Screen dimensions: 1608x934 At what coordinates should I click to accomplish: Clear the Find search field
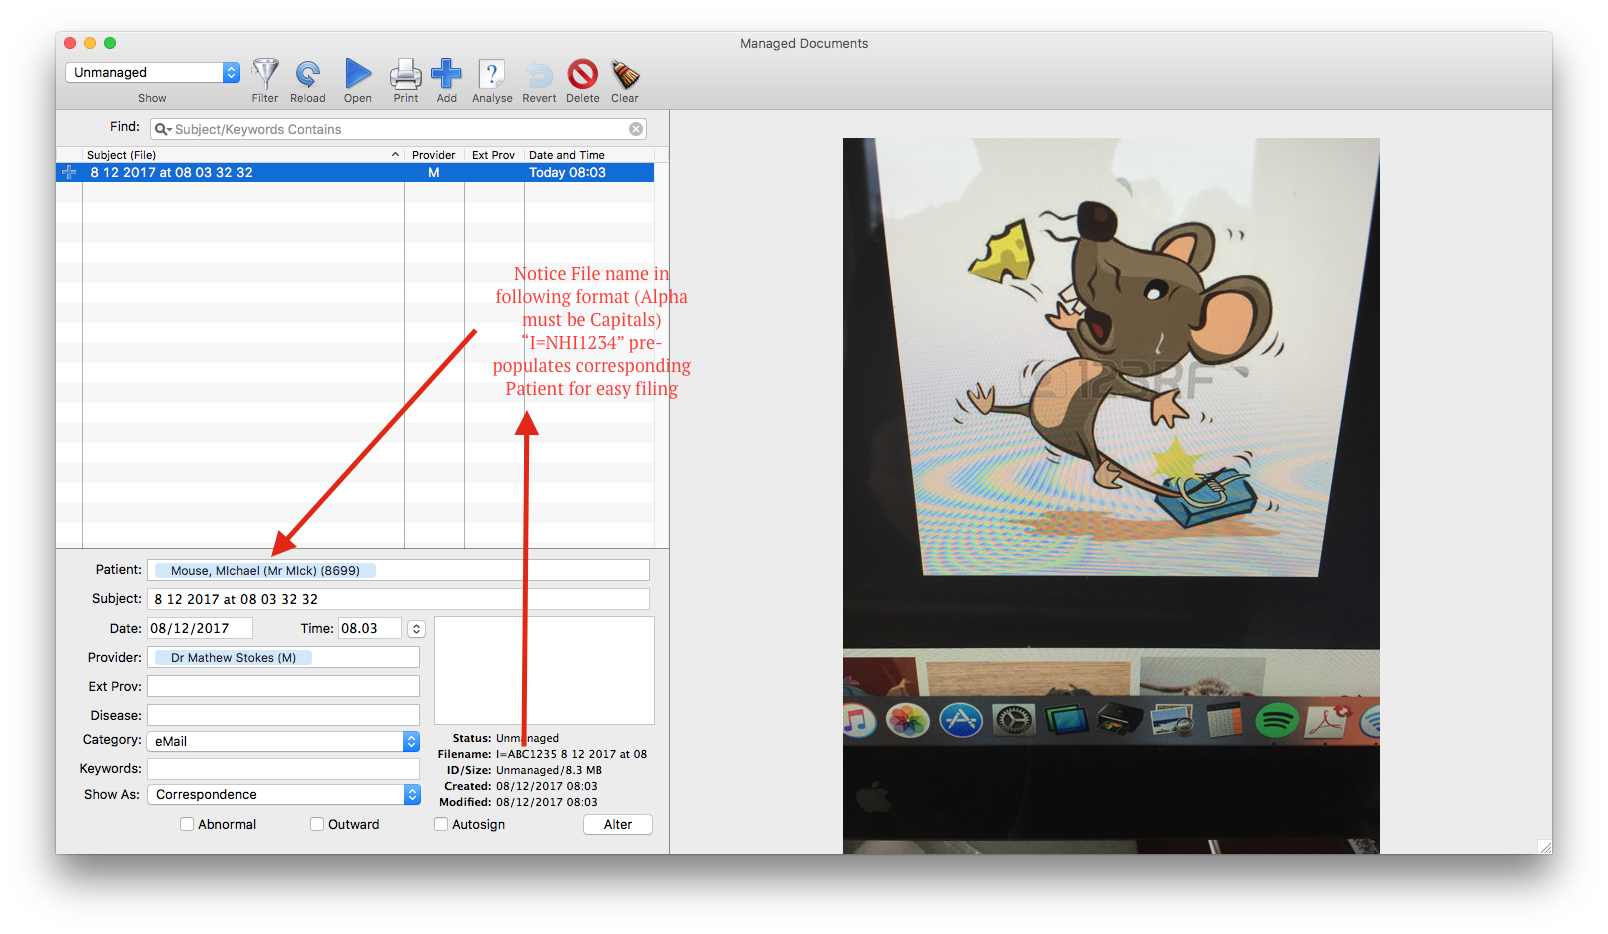coord(636,129)
